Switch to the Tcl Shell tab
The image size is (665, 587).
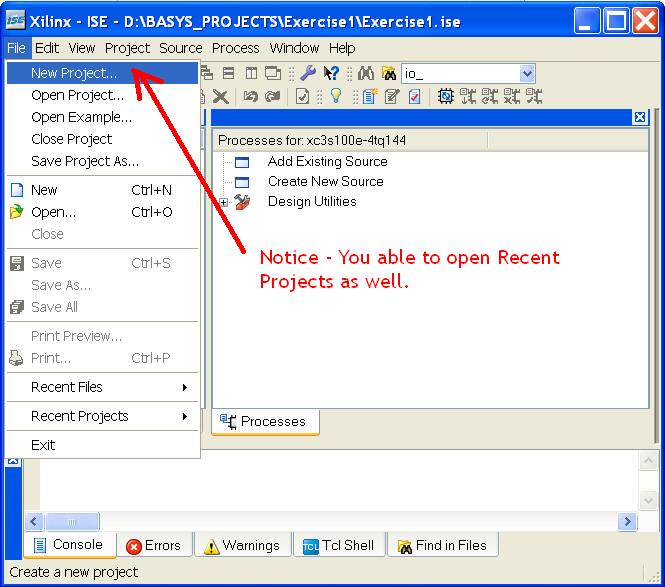pyautogui.click(x=339, y=545)
